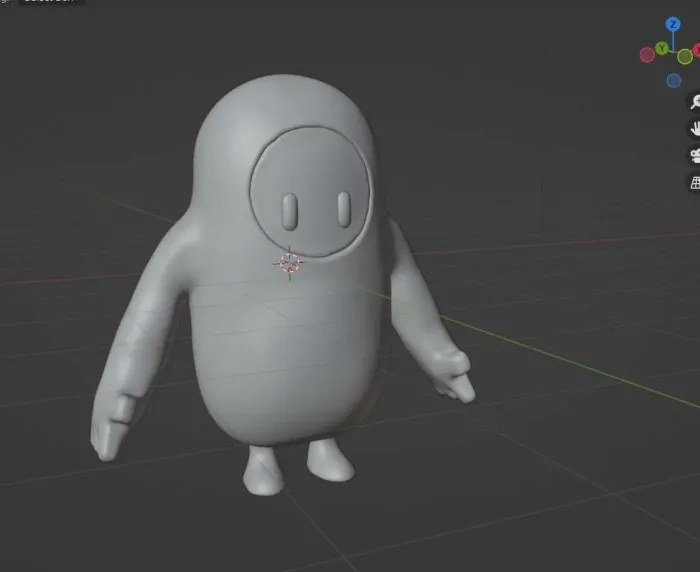Click the negative Z (unlabeled blue) gizmo circle
This screenshot has width=700, height=572.
coord(674,81)
